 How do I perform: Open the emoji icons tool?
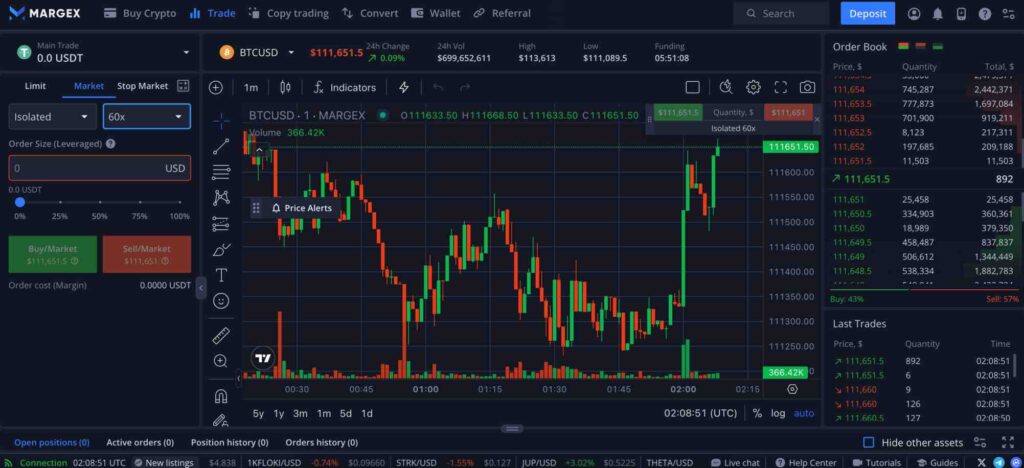tap(221, 301)
